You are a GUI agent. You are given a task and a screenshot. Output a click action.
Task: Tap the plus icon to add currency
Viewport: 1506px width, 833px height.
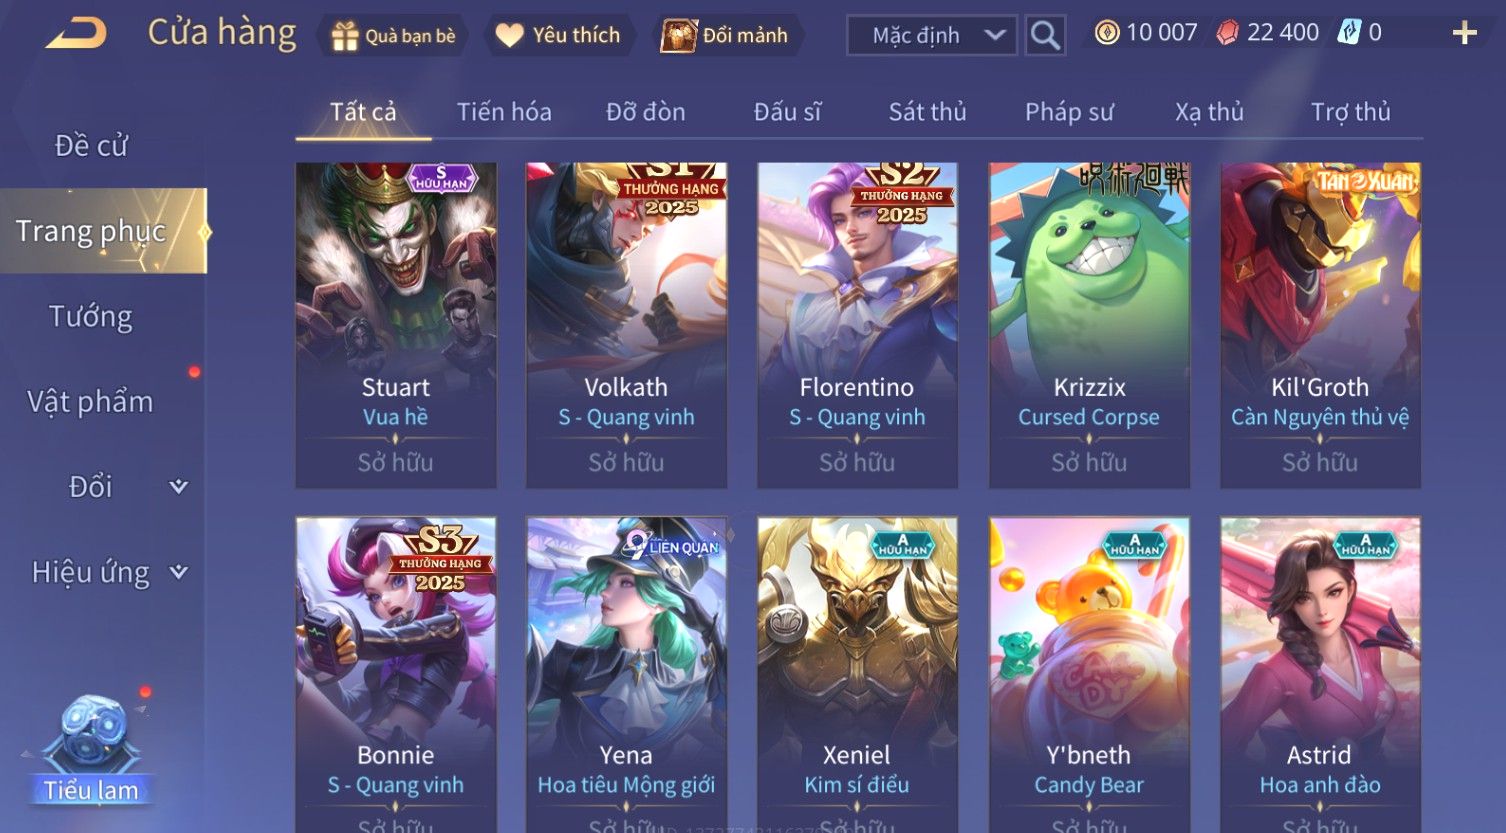coord(1464,33)
